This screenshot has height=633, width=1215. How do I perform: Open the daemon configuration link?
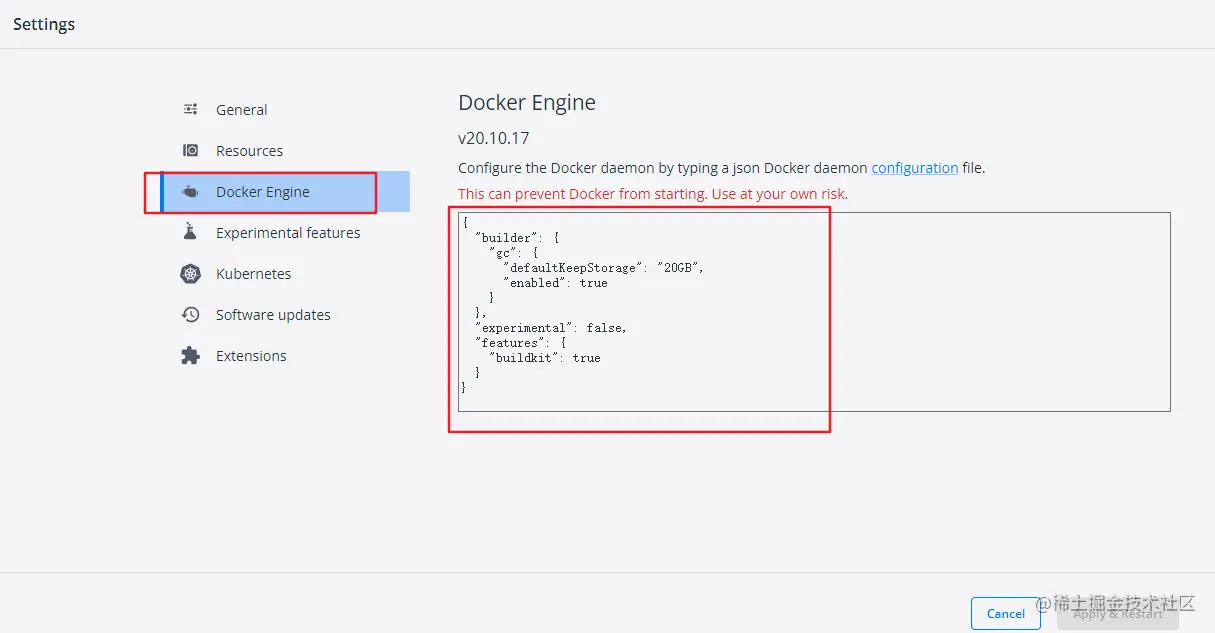pos(915,168)
